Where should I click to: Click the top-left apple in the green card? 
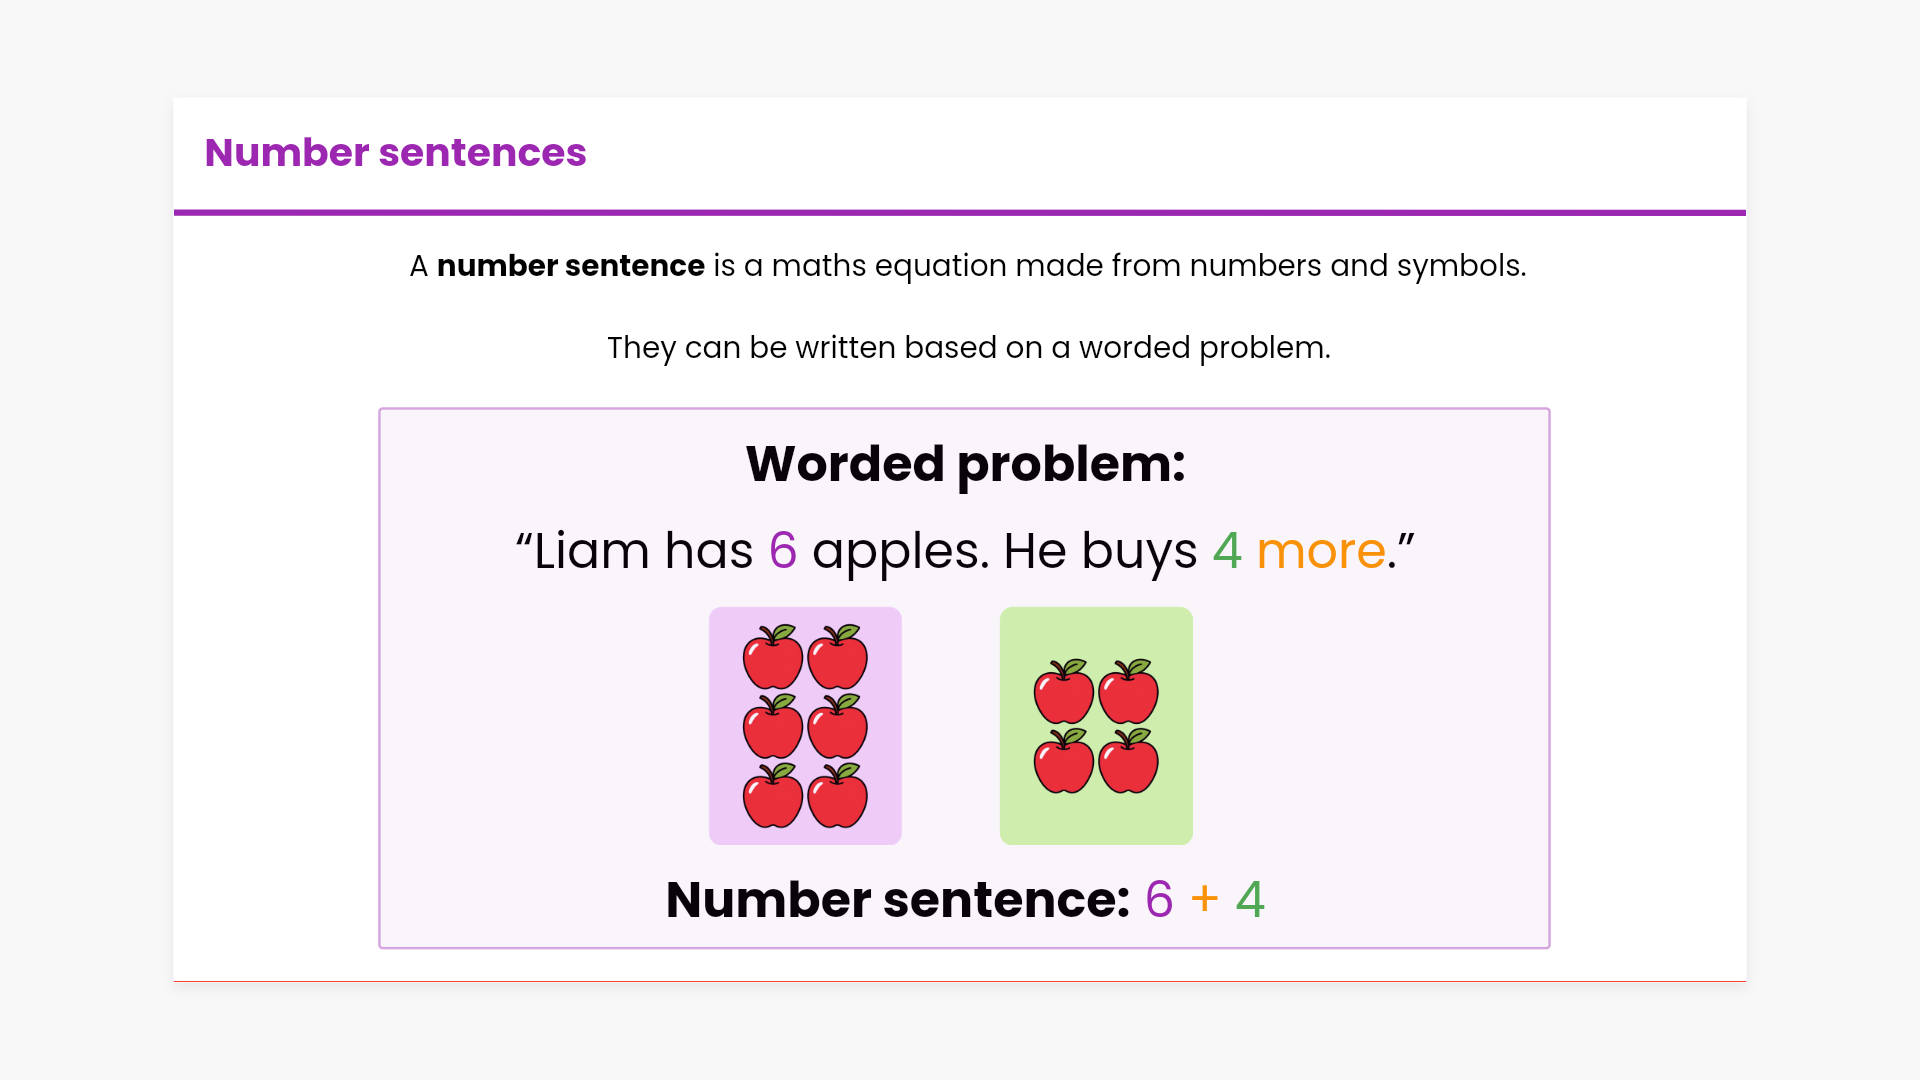pos(1063,692)
